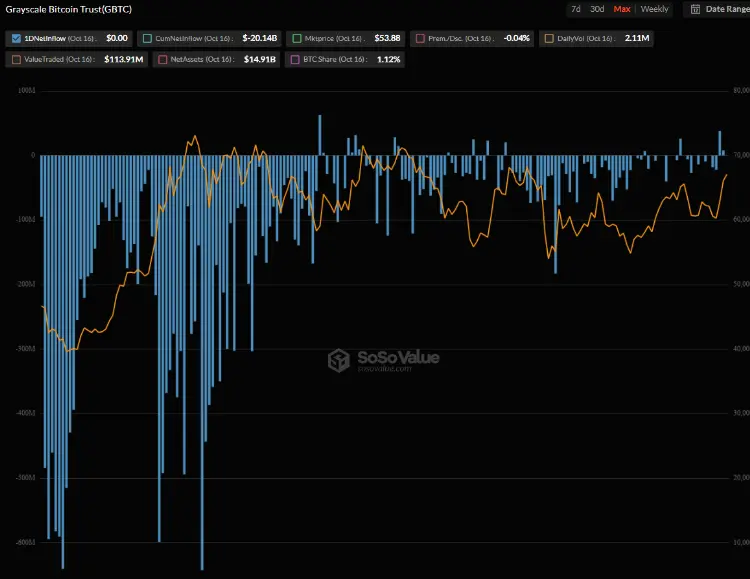750x579 pixels.
Task: Uncheck the 1DNetInflow series checkbox
Action: (15, 38)
